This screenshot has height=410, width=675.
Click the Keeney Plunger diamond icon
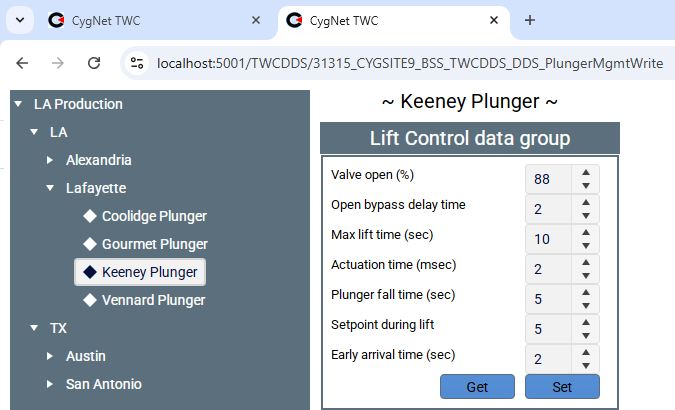(90, 272)
